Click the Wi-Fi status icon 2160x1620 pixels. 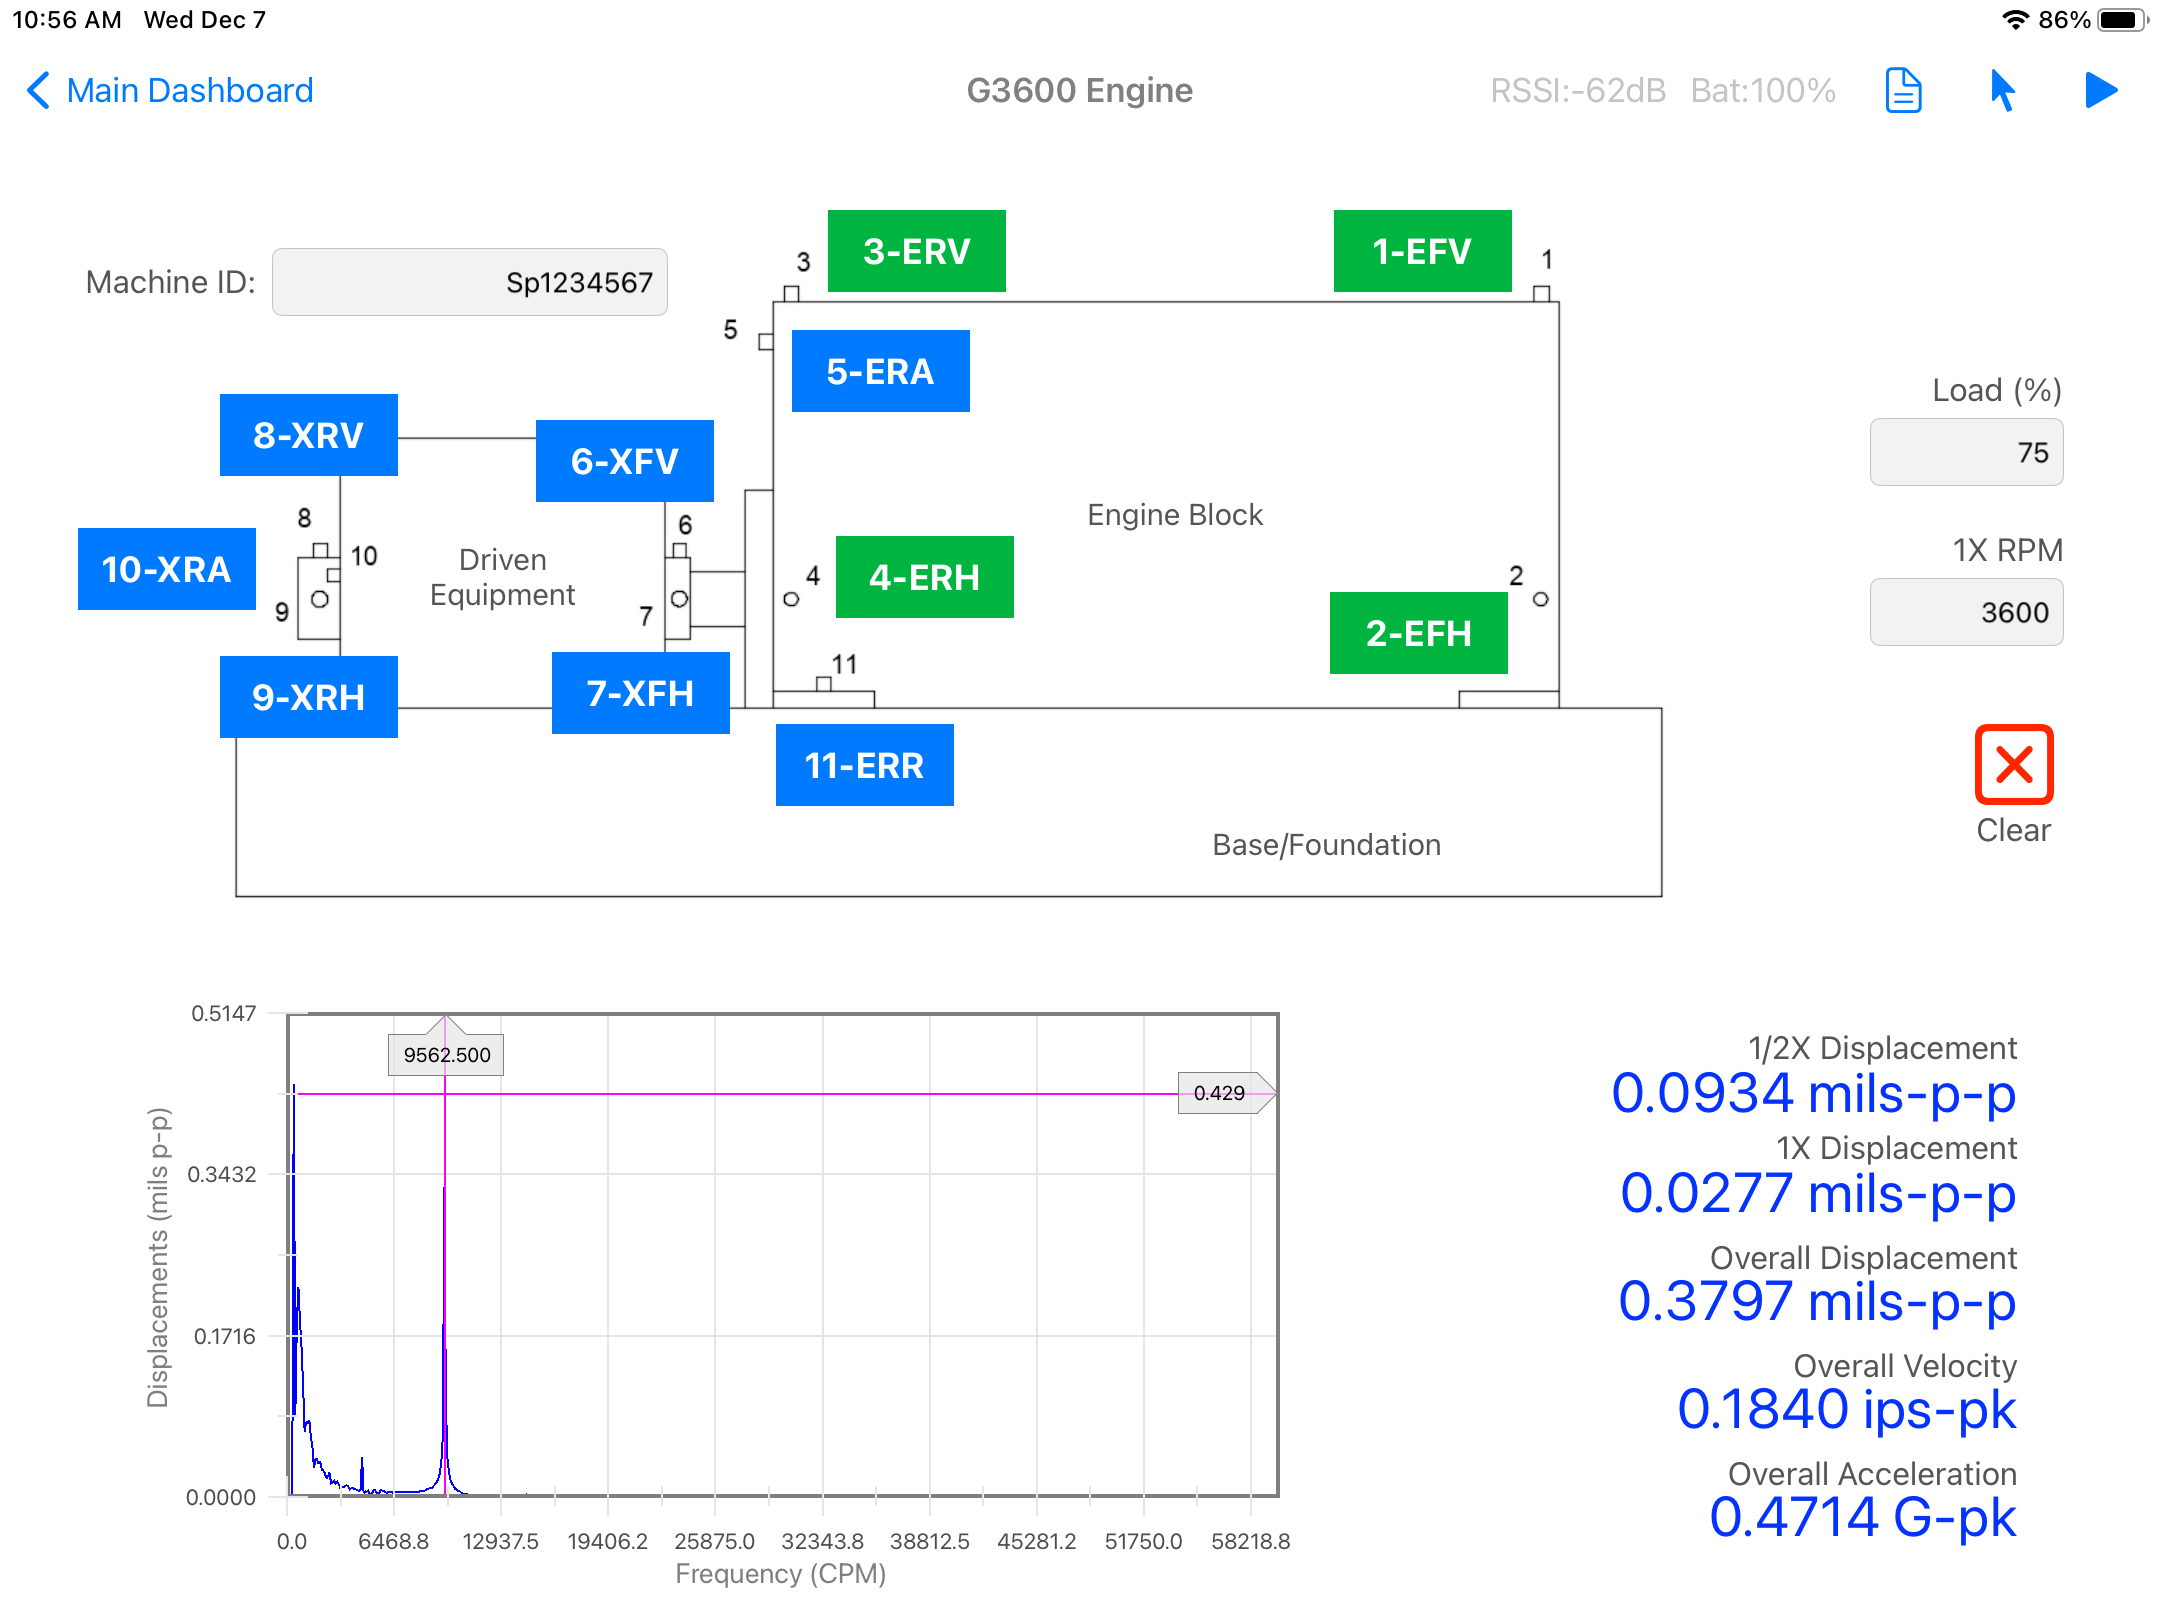pos(2016,20)
